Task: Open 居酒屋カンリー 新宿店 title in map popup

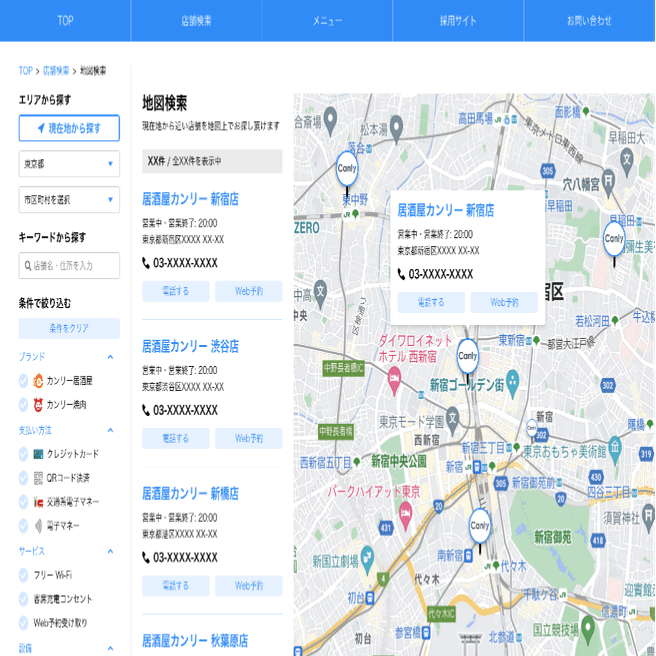Action: [x=446, y=210]
